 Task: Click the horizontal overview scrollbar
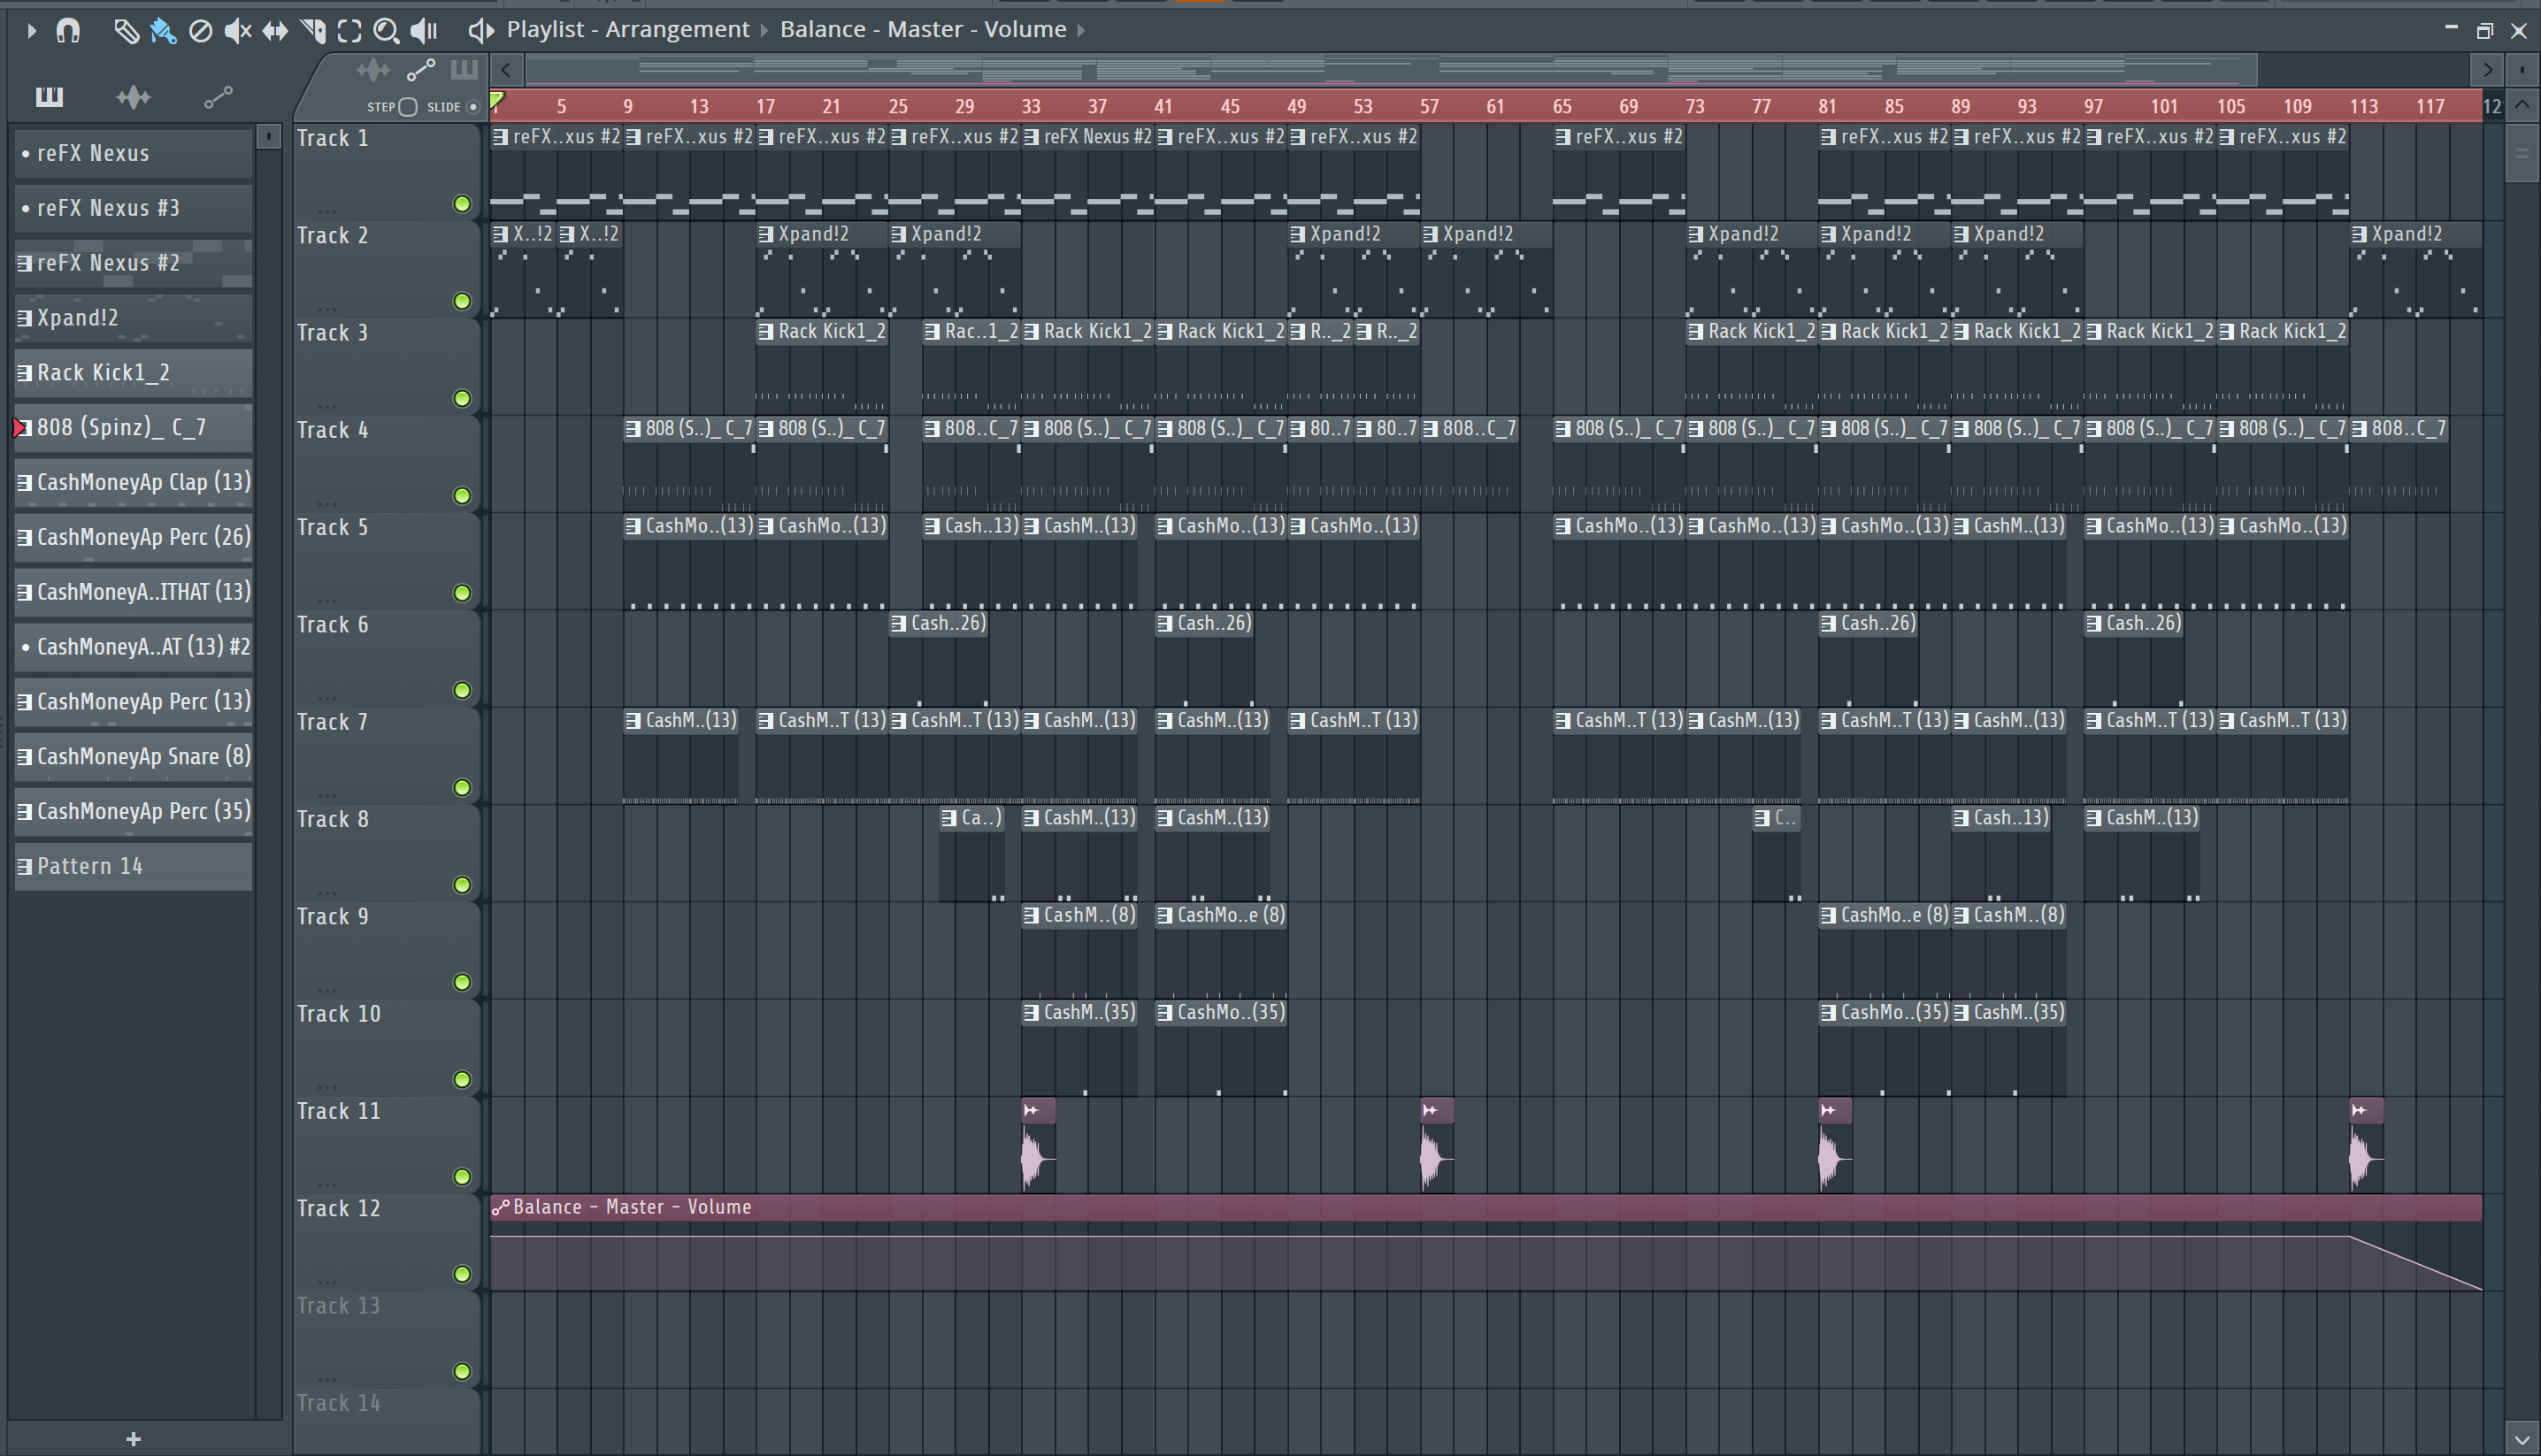coord(1391,70)
